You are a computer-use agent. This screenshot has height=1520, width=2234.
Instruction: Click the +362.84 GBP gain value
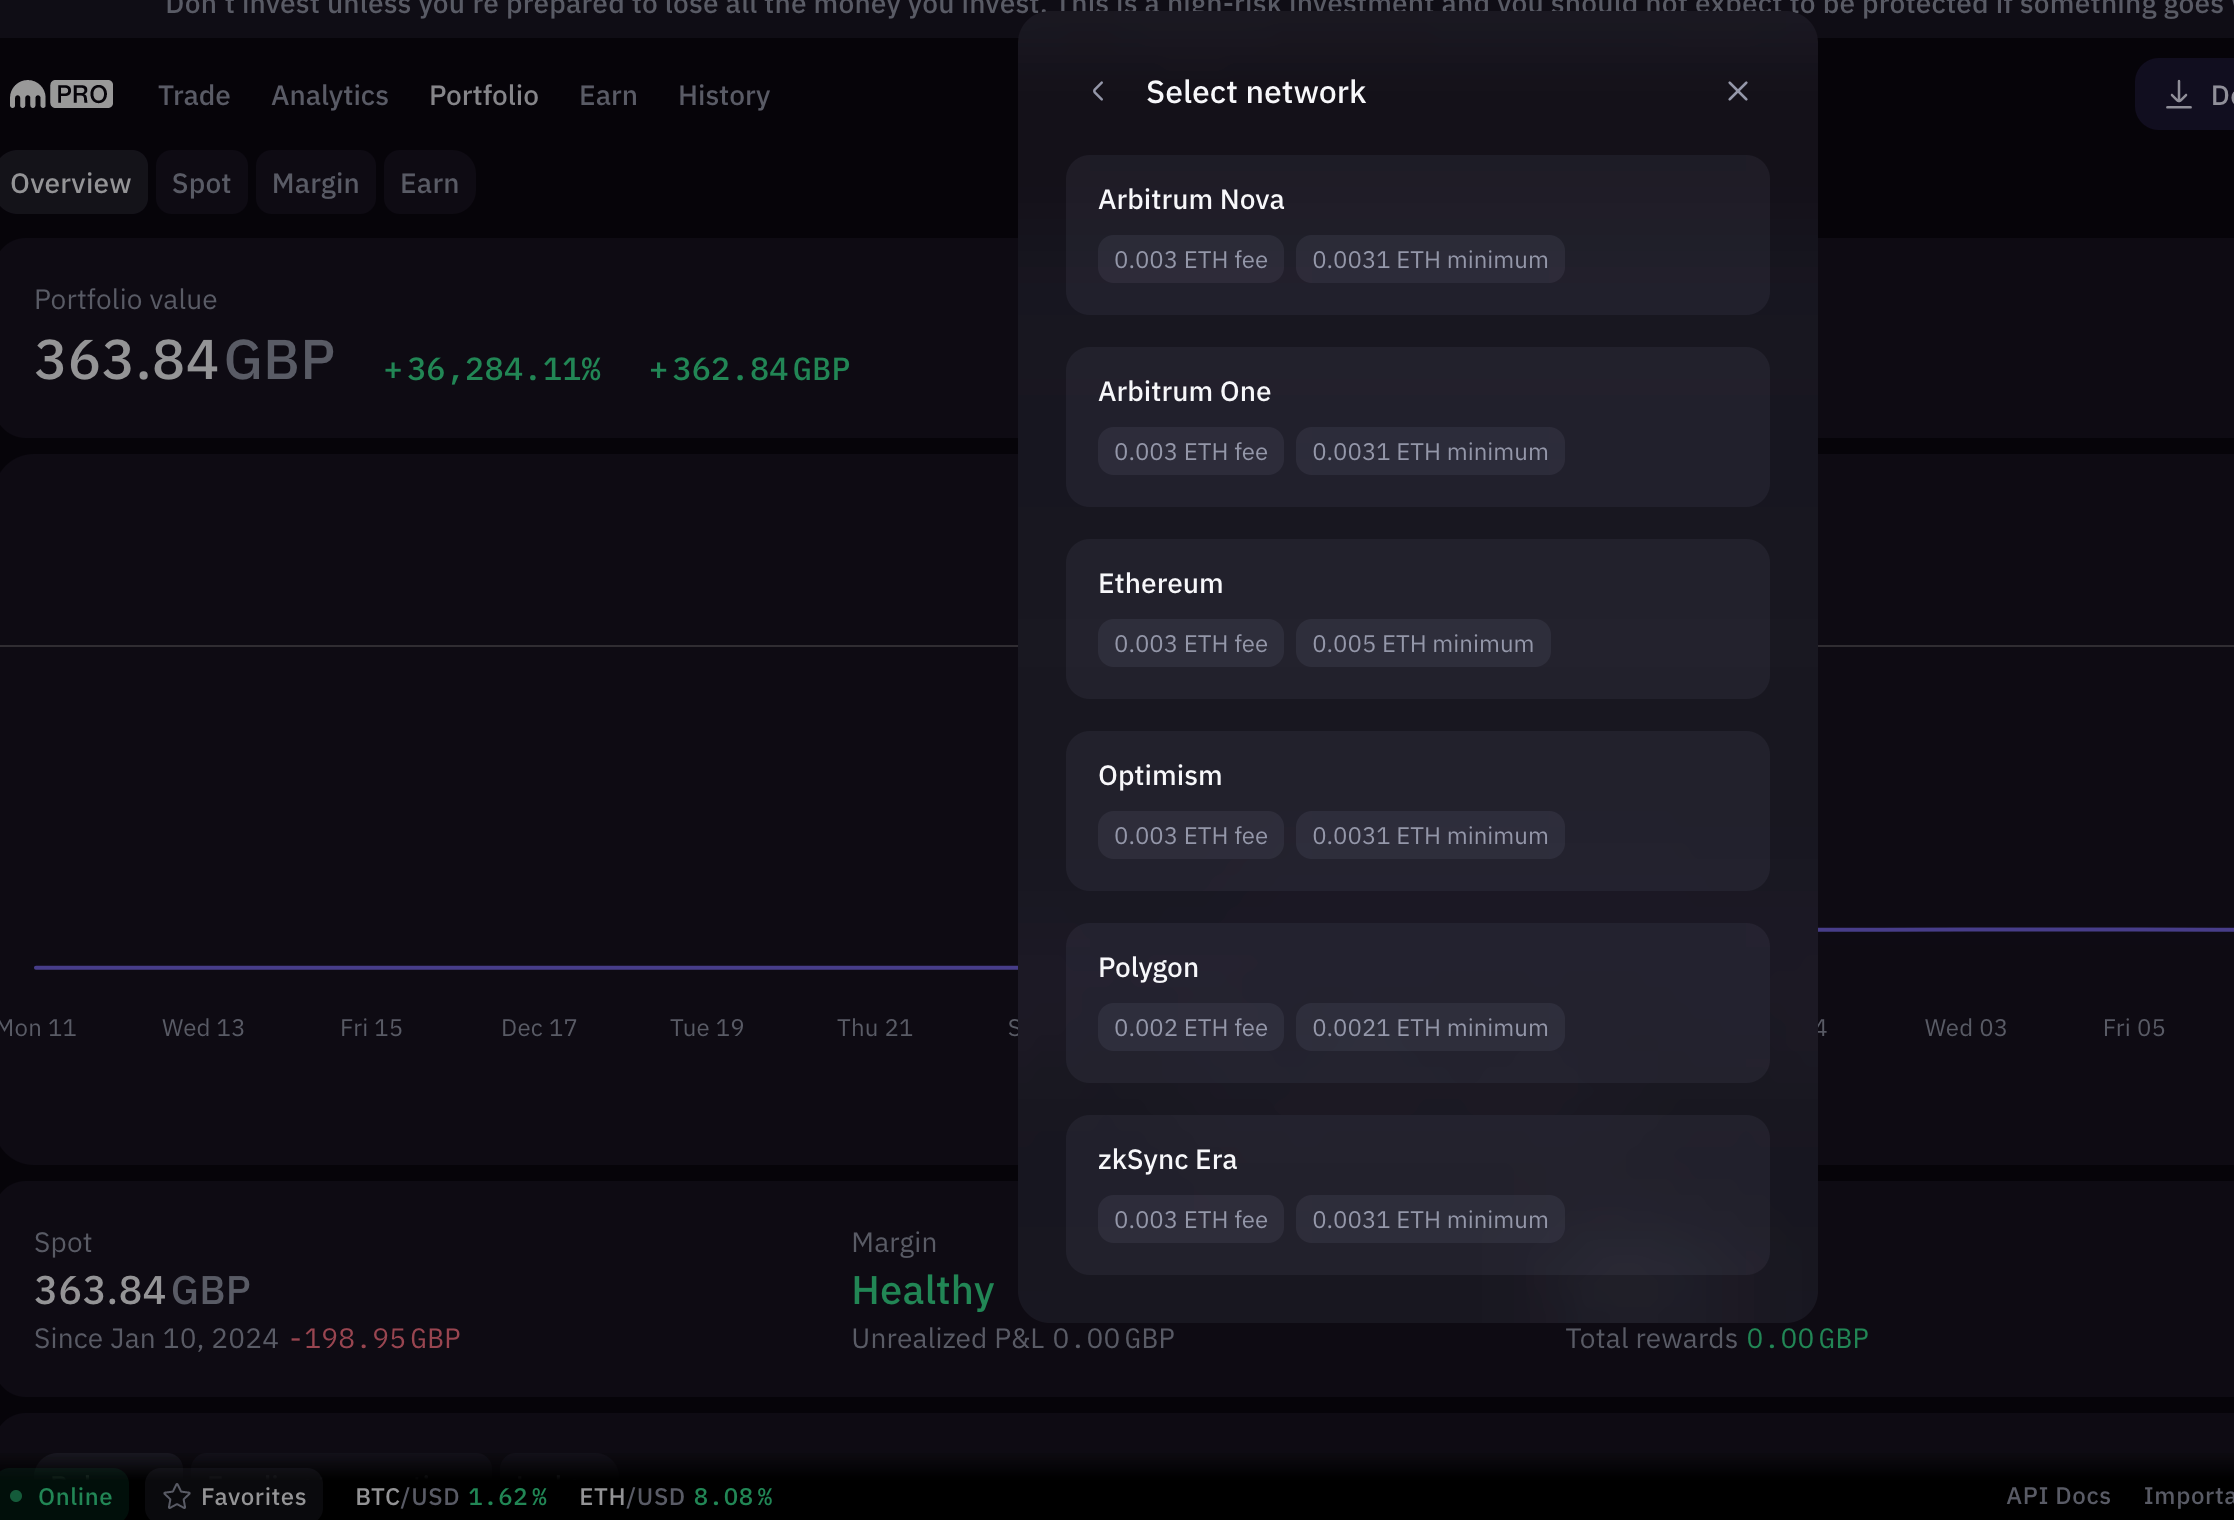click(750, 370)
